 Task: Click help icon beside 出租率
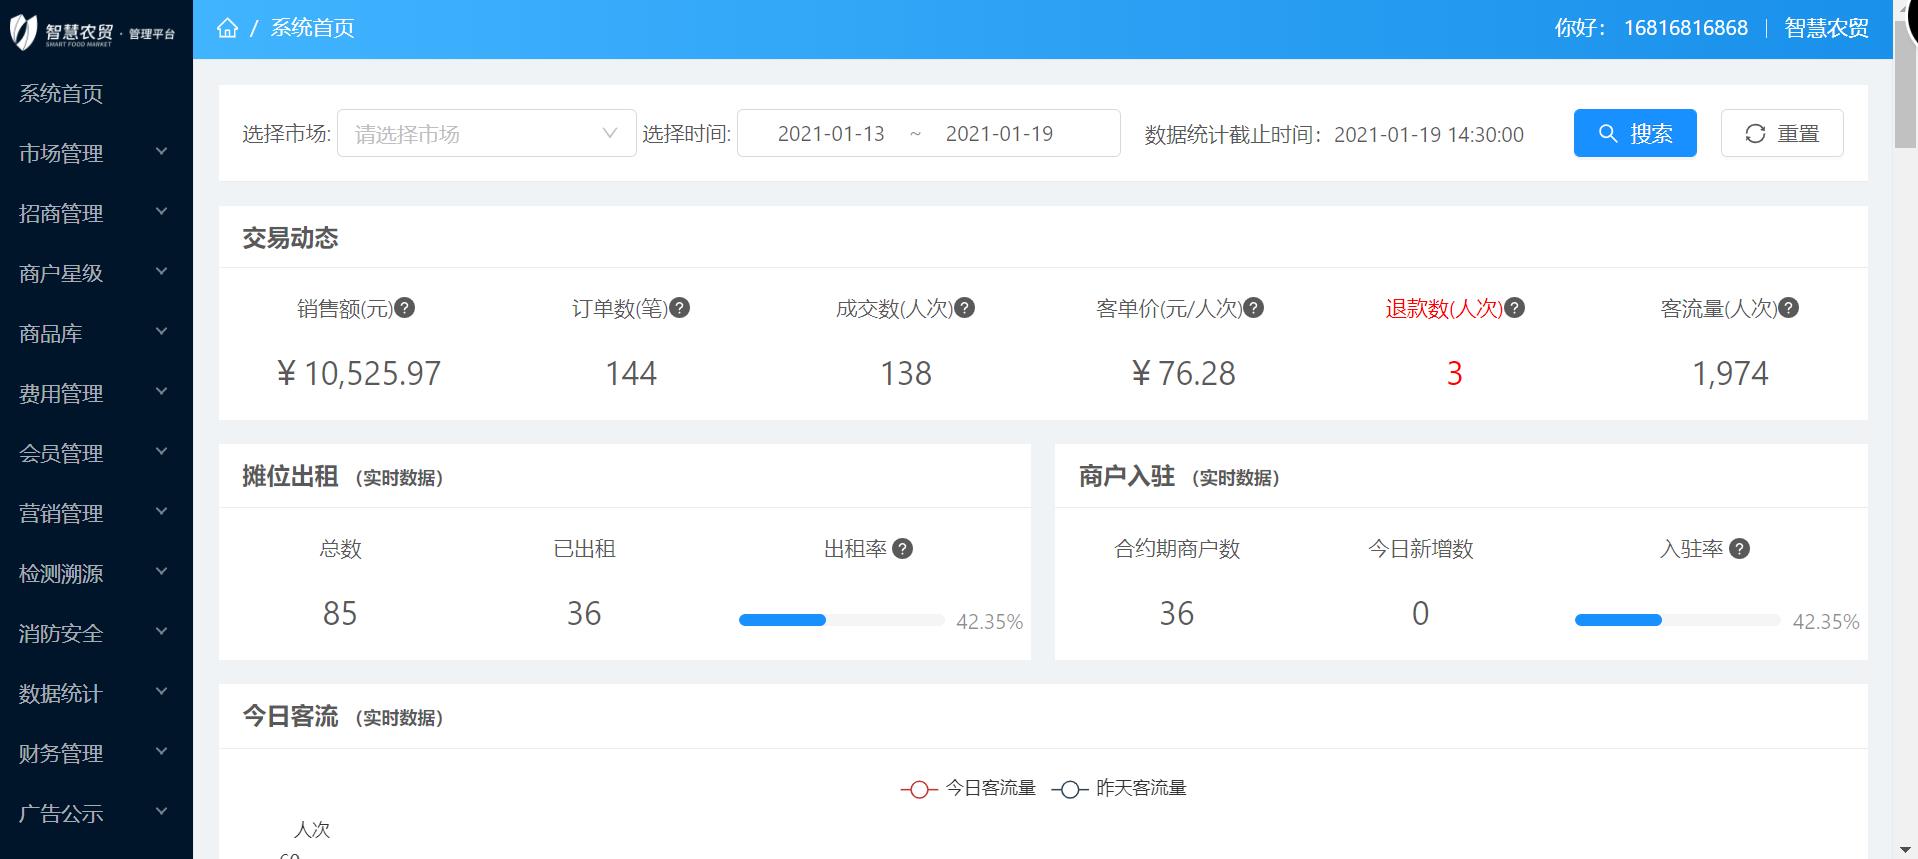click(x=902, y=549)
